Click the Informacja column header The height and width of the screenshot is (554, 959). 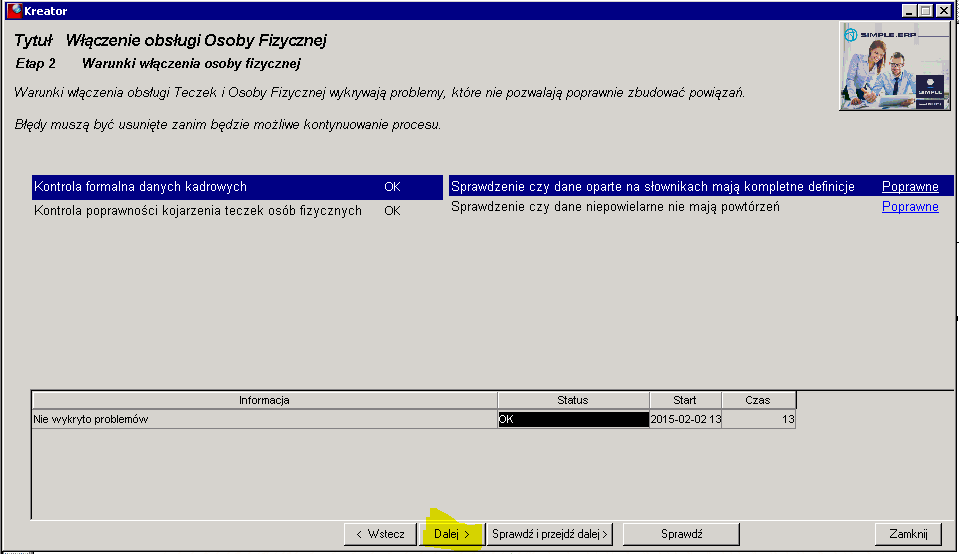point(264,400)
